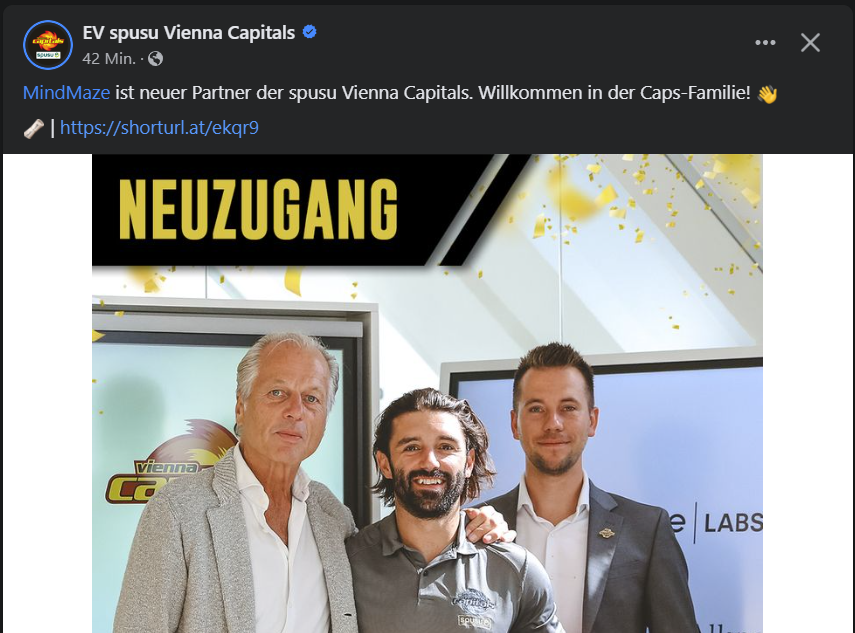Click the rolled newspaper emoji
The height and width of the screenshot is (633, 855).
pyautogui.click(x=34, y=129)
